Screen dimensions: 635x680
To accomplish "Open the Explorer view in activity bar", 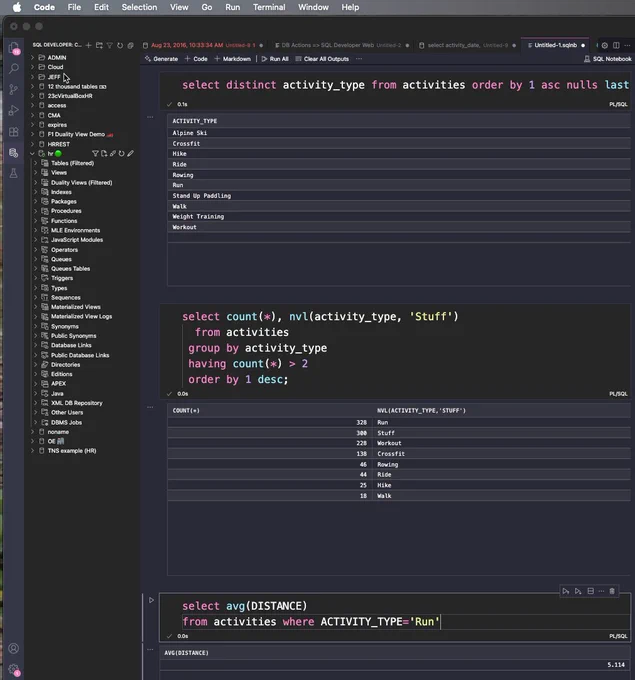I will pos(14,47).
